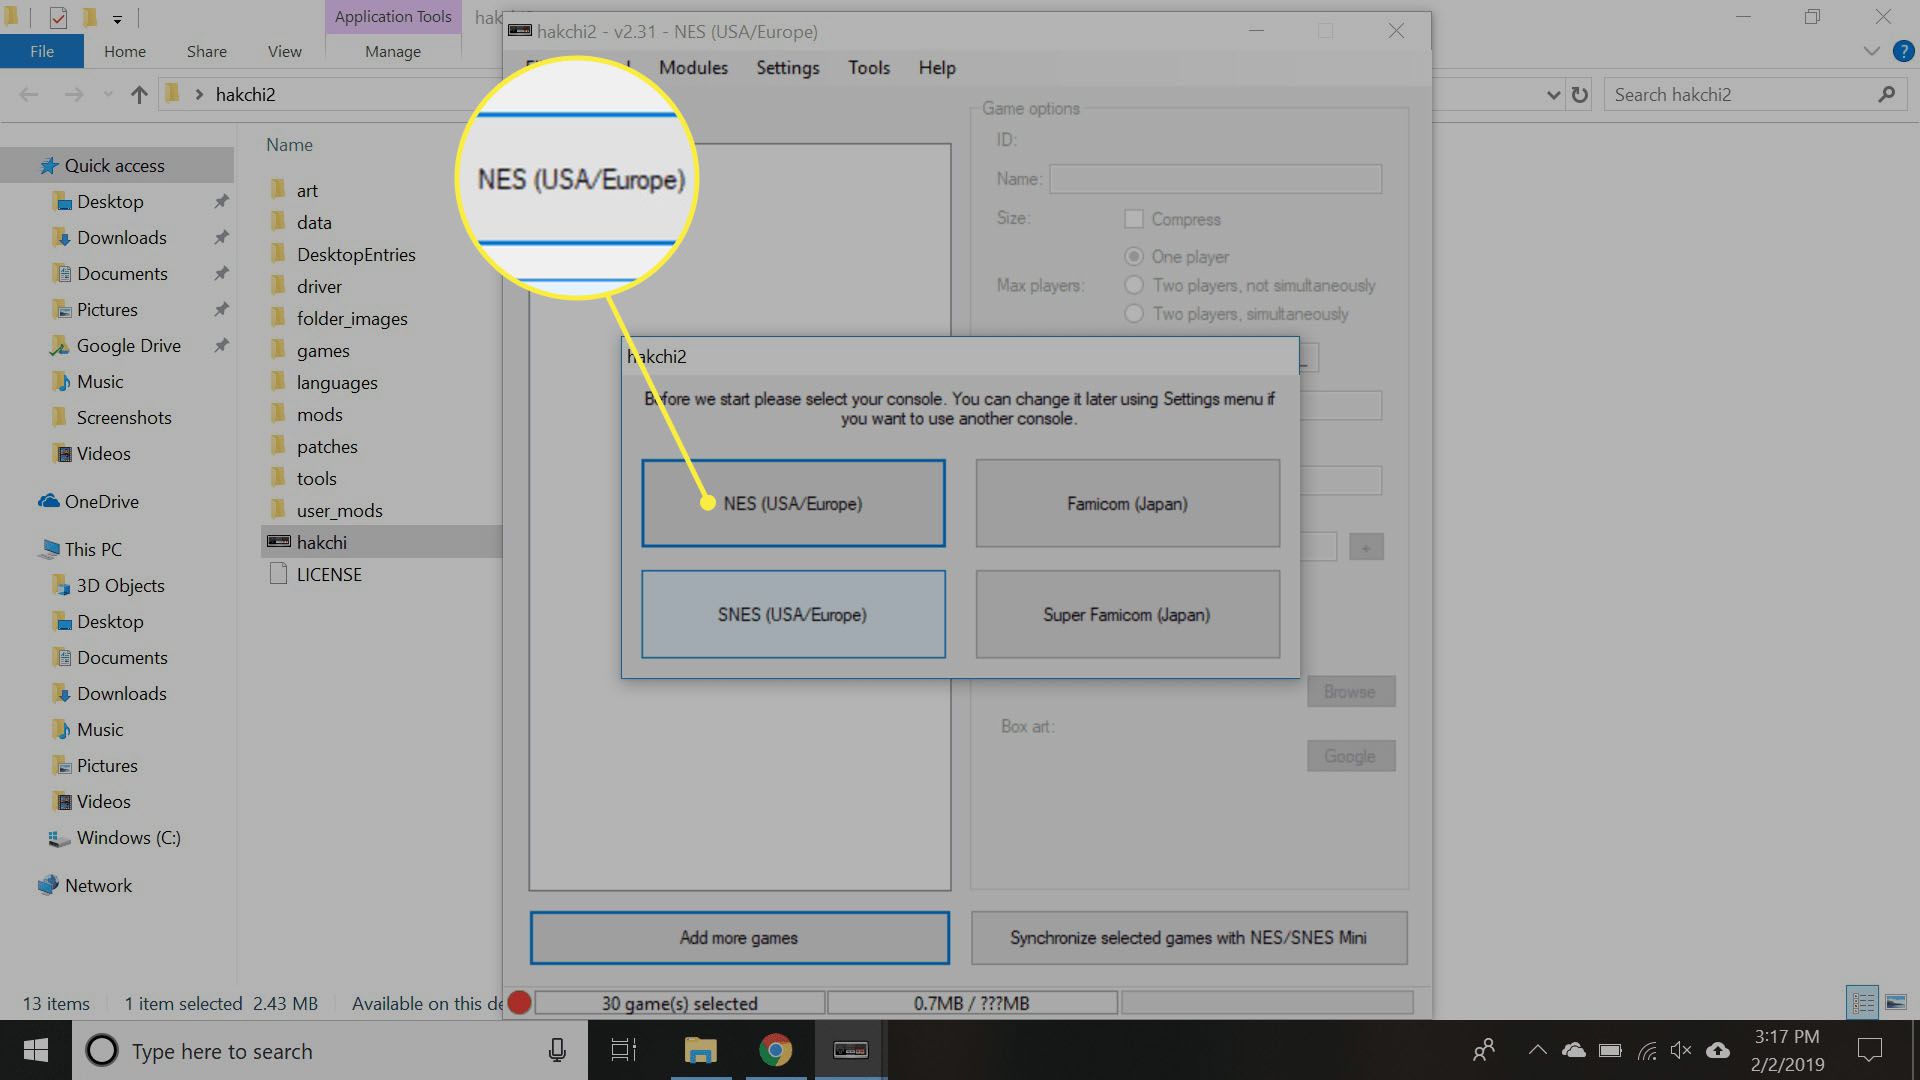Click Synchronize selected games with NES/SNES Mini
Viewport: 1920px width, 1080px height.
pos(1188,938)
